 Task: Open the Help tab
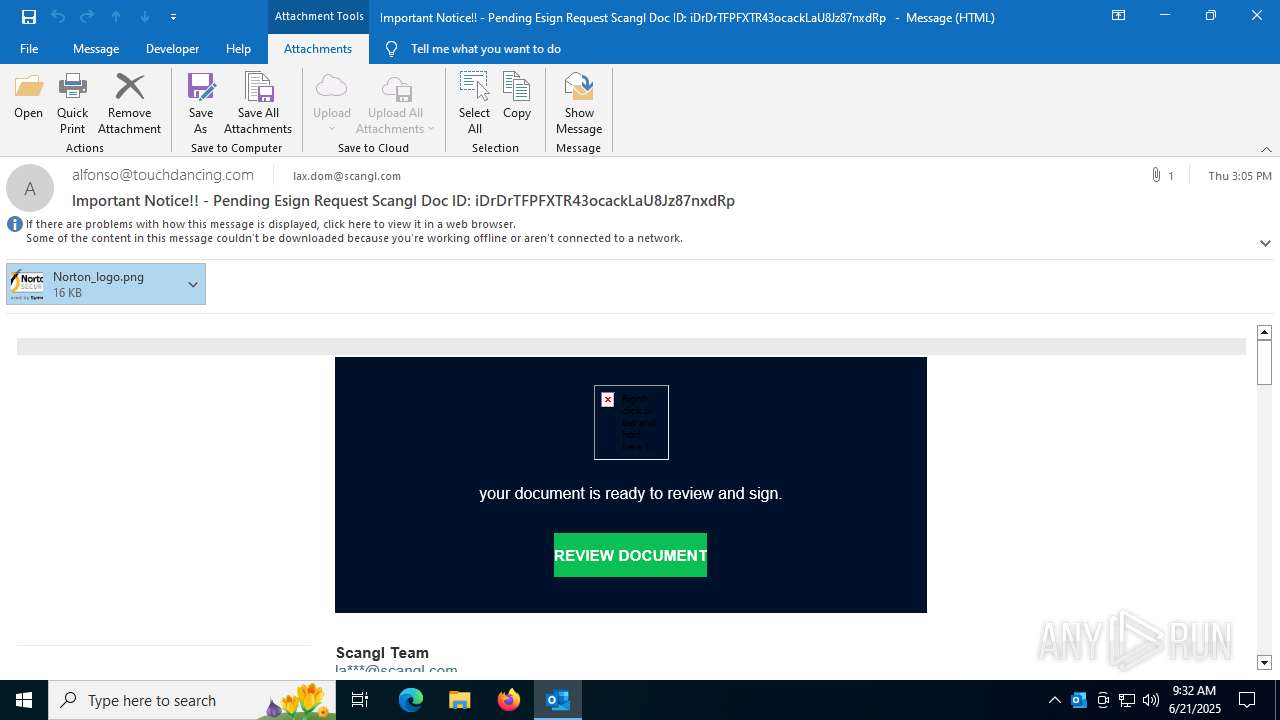pyautogui.click(x=238, y=49)
